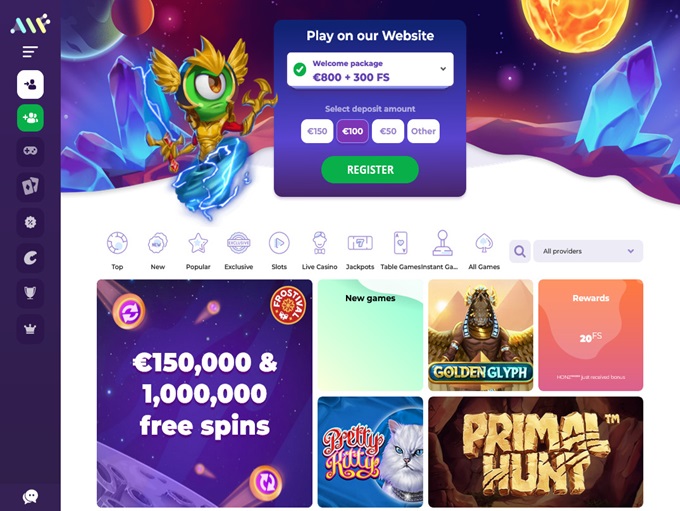Click the green REGISTER button
Screen dimensions: 680x511
pyautogui.click(x=370, y=170)
